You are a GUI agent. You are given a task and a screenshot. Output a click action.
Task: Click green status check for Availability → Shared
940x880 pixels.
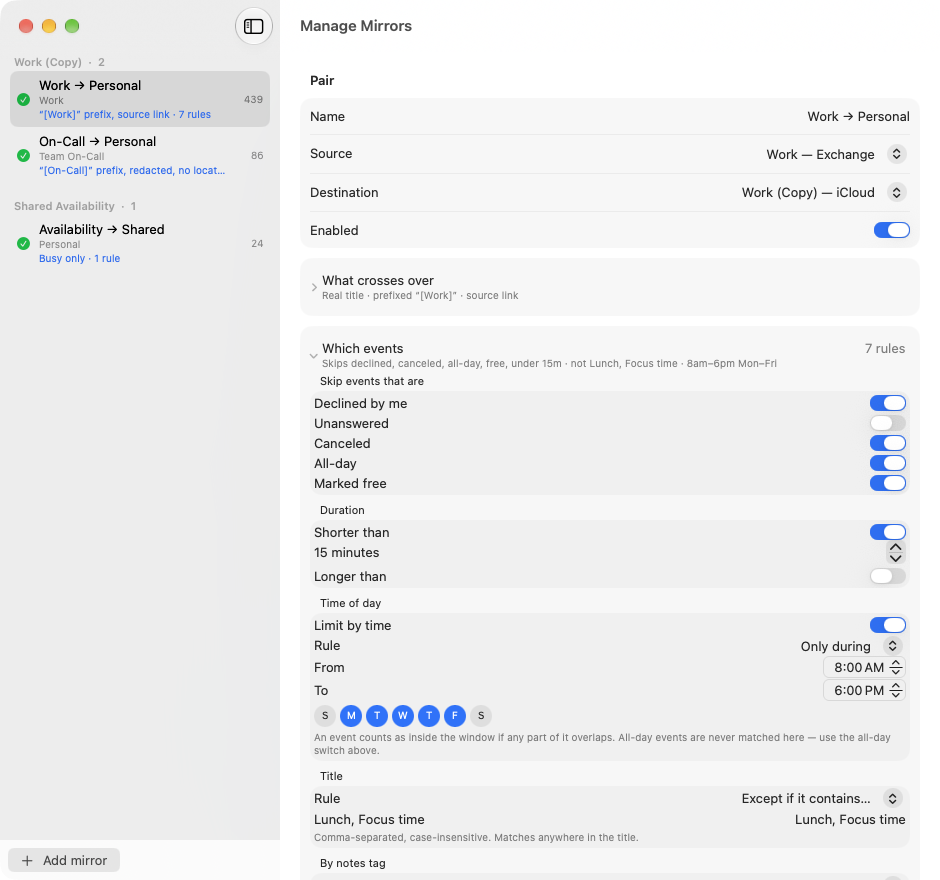23,243
